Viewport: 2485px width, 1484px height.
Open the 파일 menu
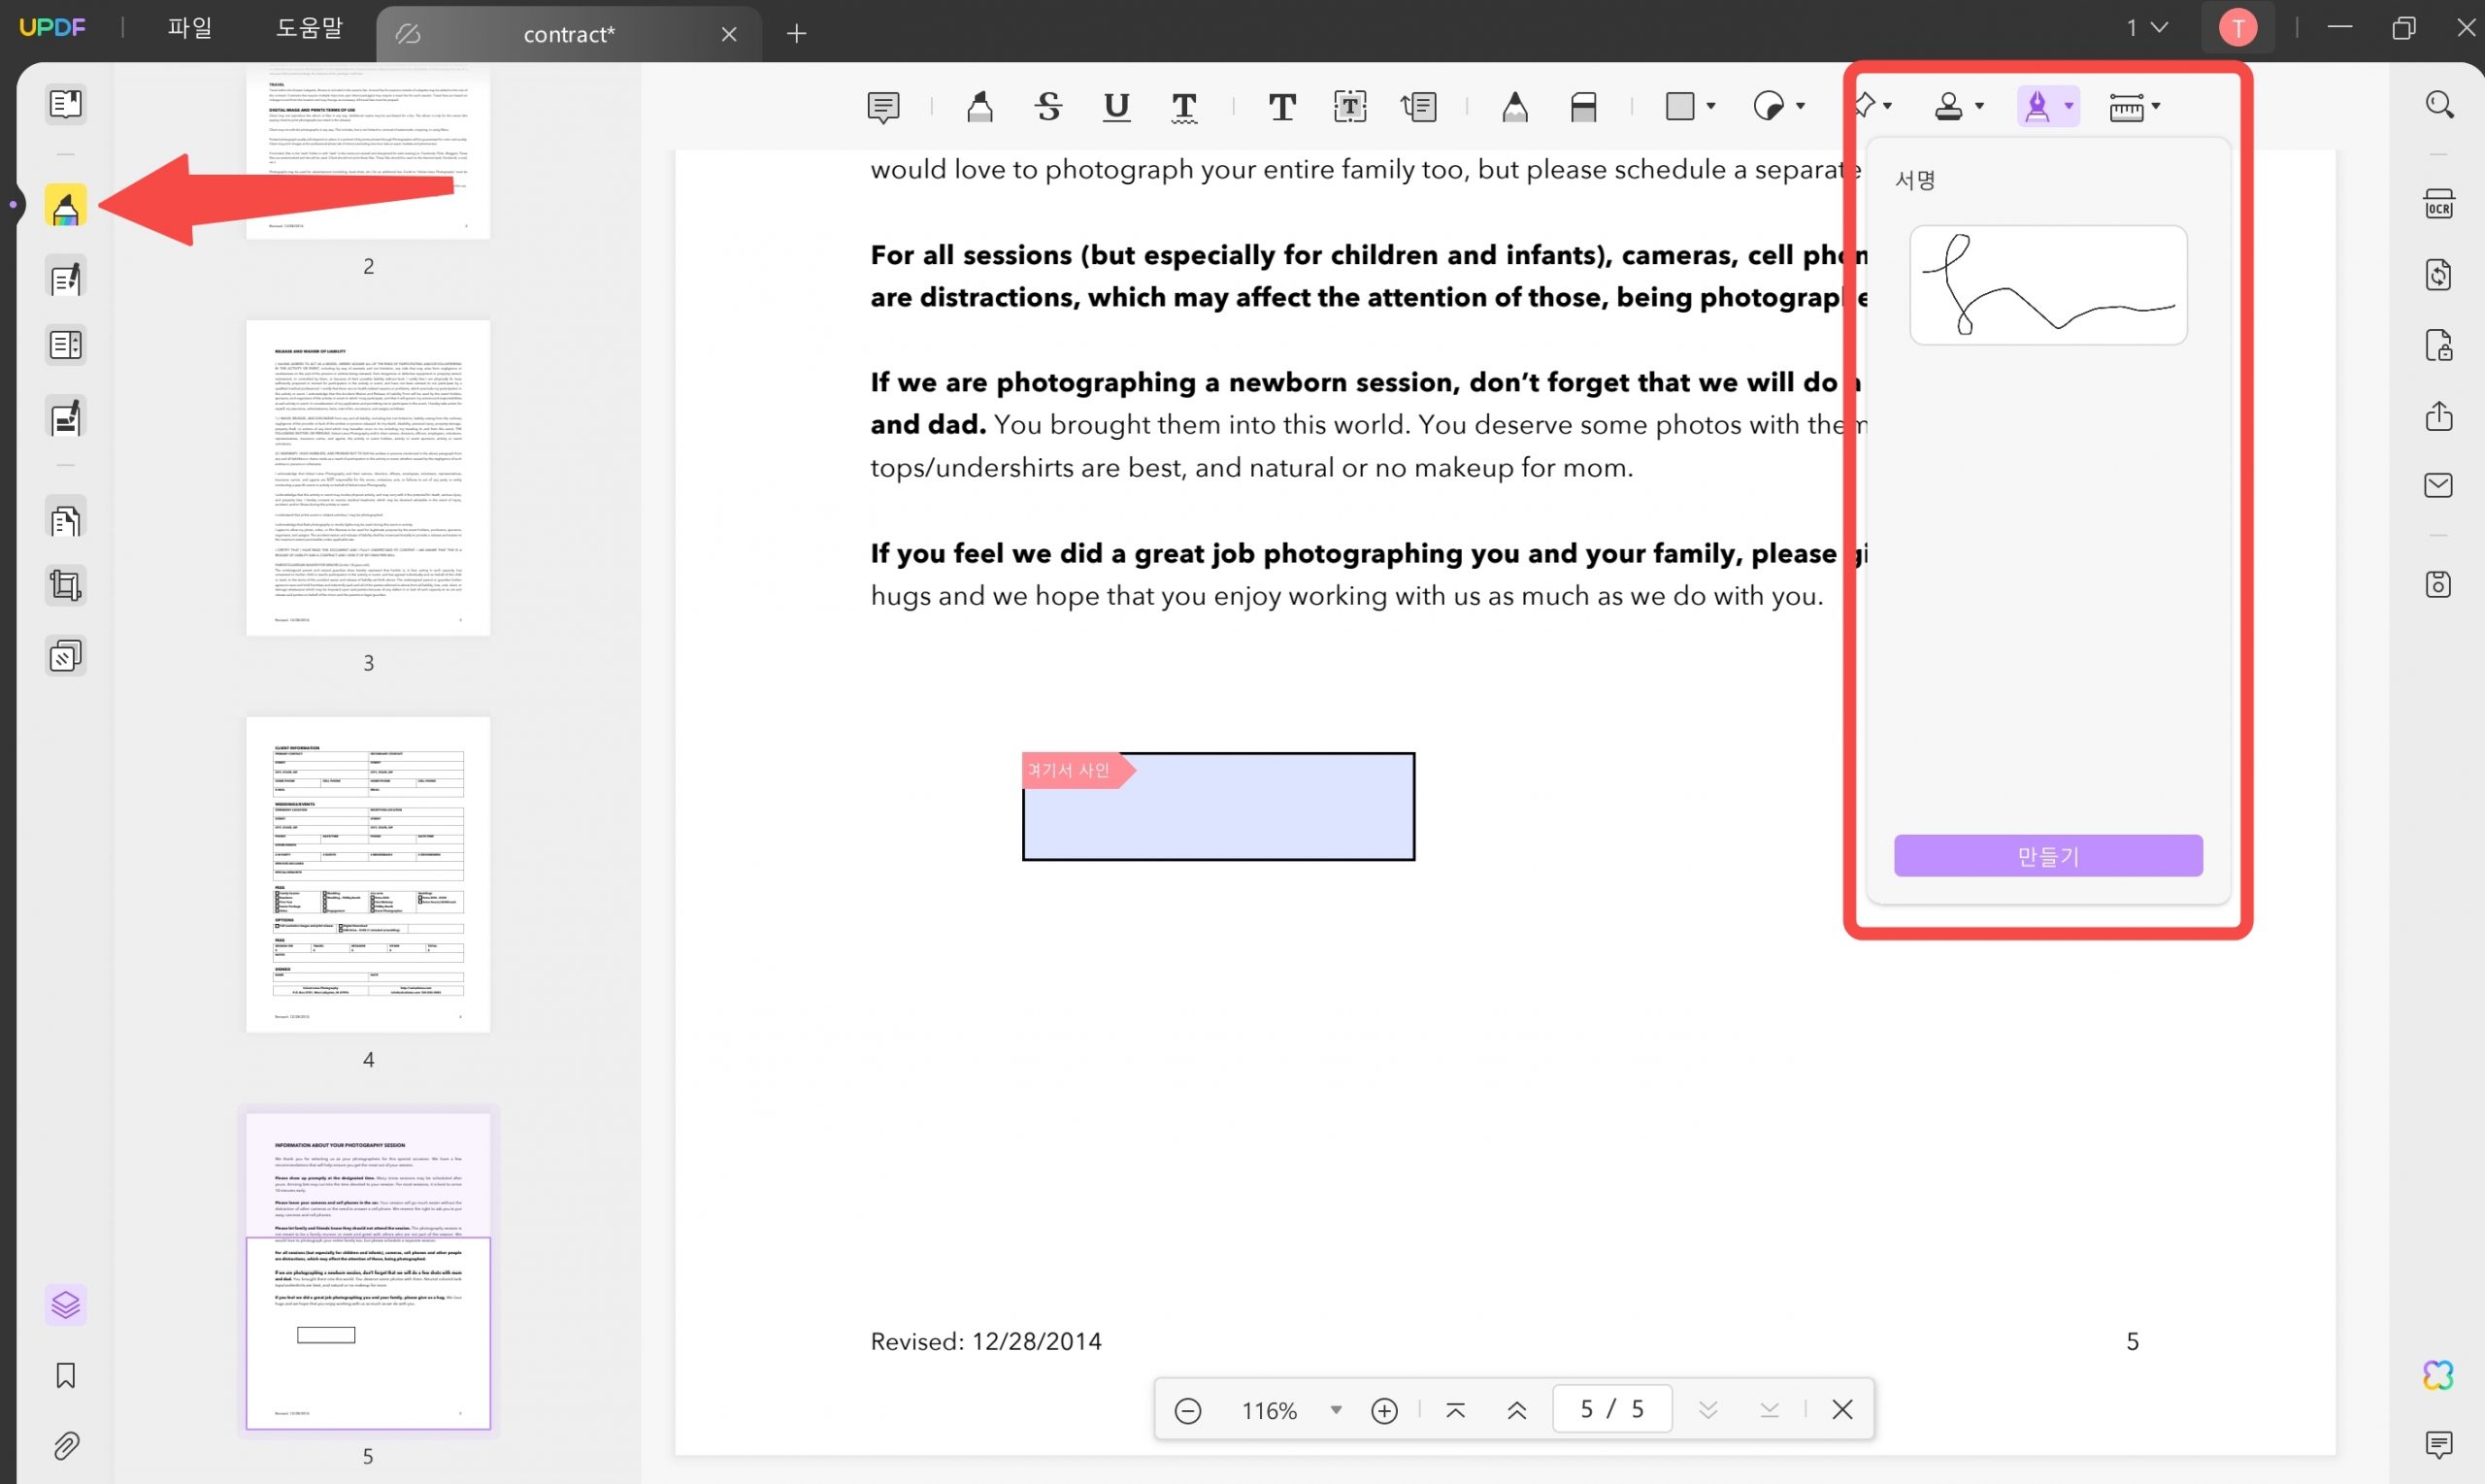tap(190, 28)
